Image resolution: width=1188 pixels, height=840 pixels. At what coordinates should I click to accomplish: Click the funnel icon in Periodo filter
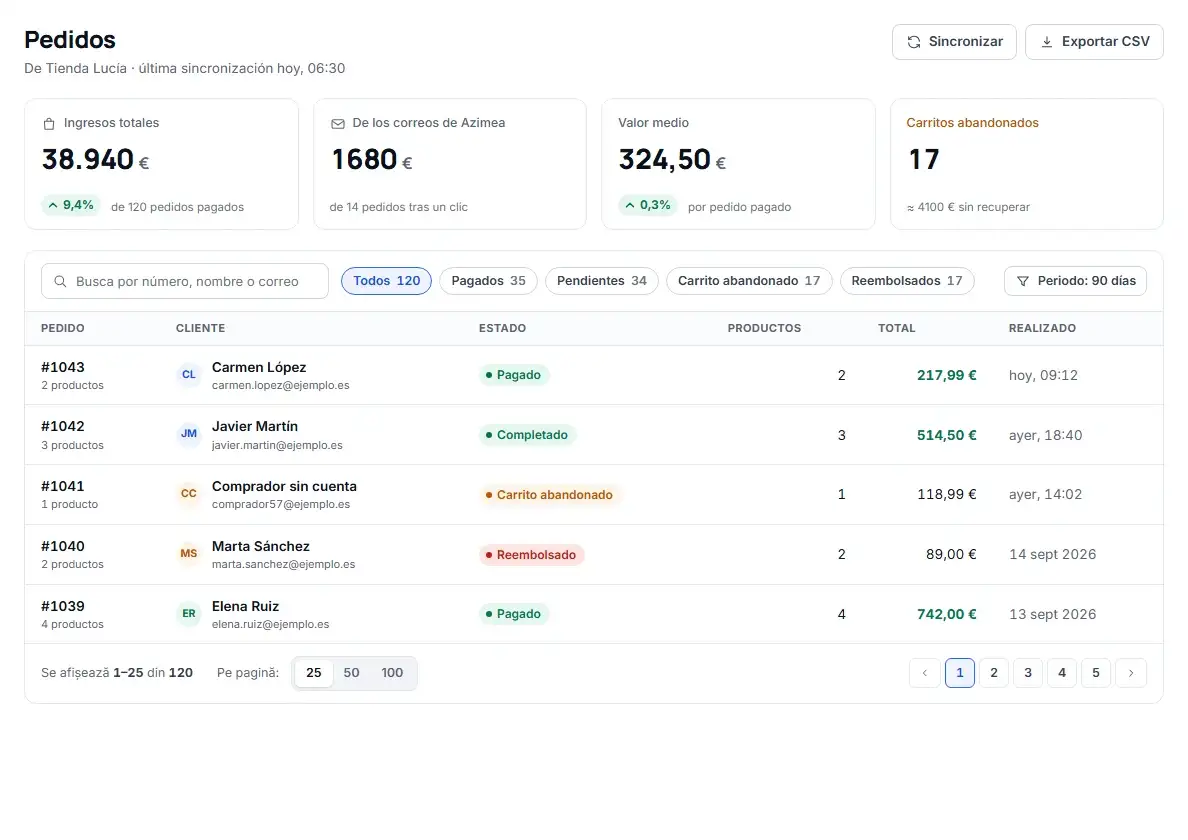pyautogui.click(x=1022, y=281)
